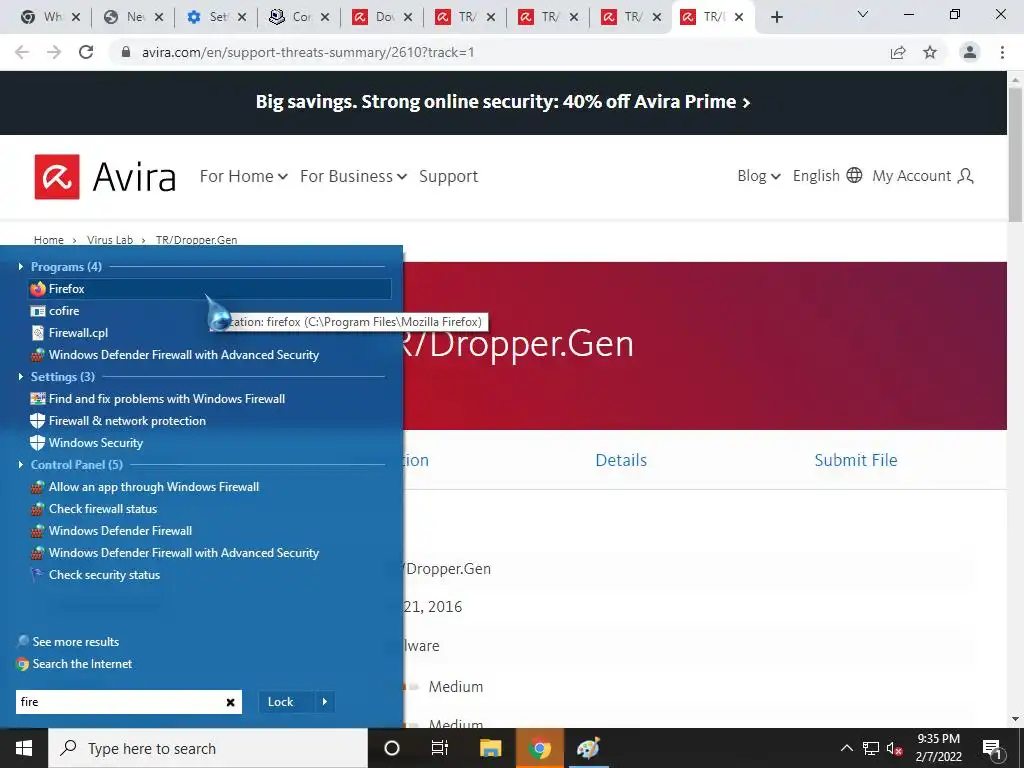Open the Paint taskbar icon
Viewport: 1024px width, 768px height.
[588, 748]
